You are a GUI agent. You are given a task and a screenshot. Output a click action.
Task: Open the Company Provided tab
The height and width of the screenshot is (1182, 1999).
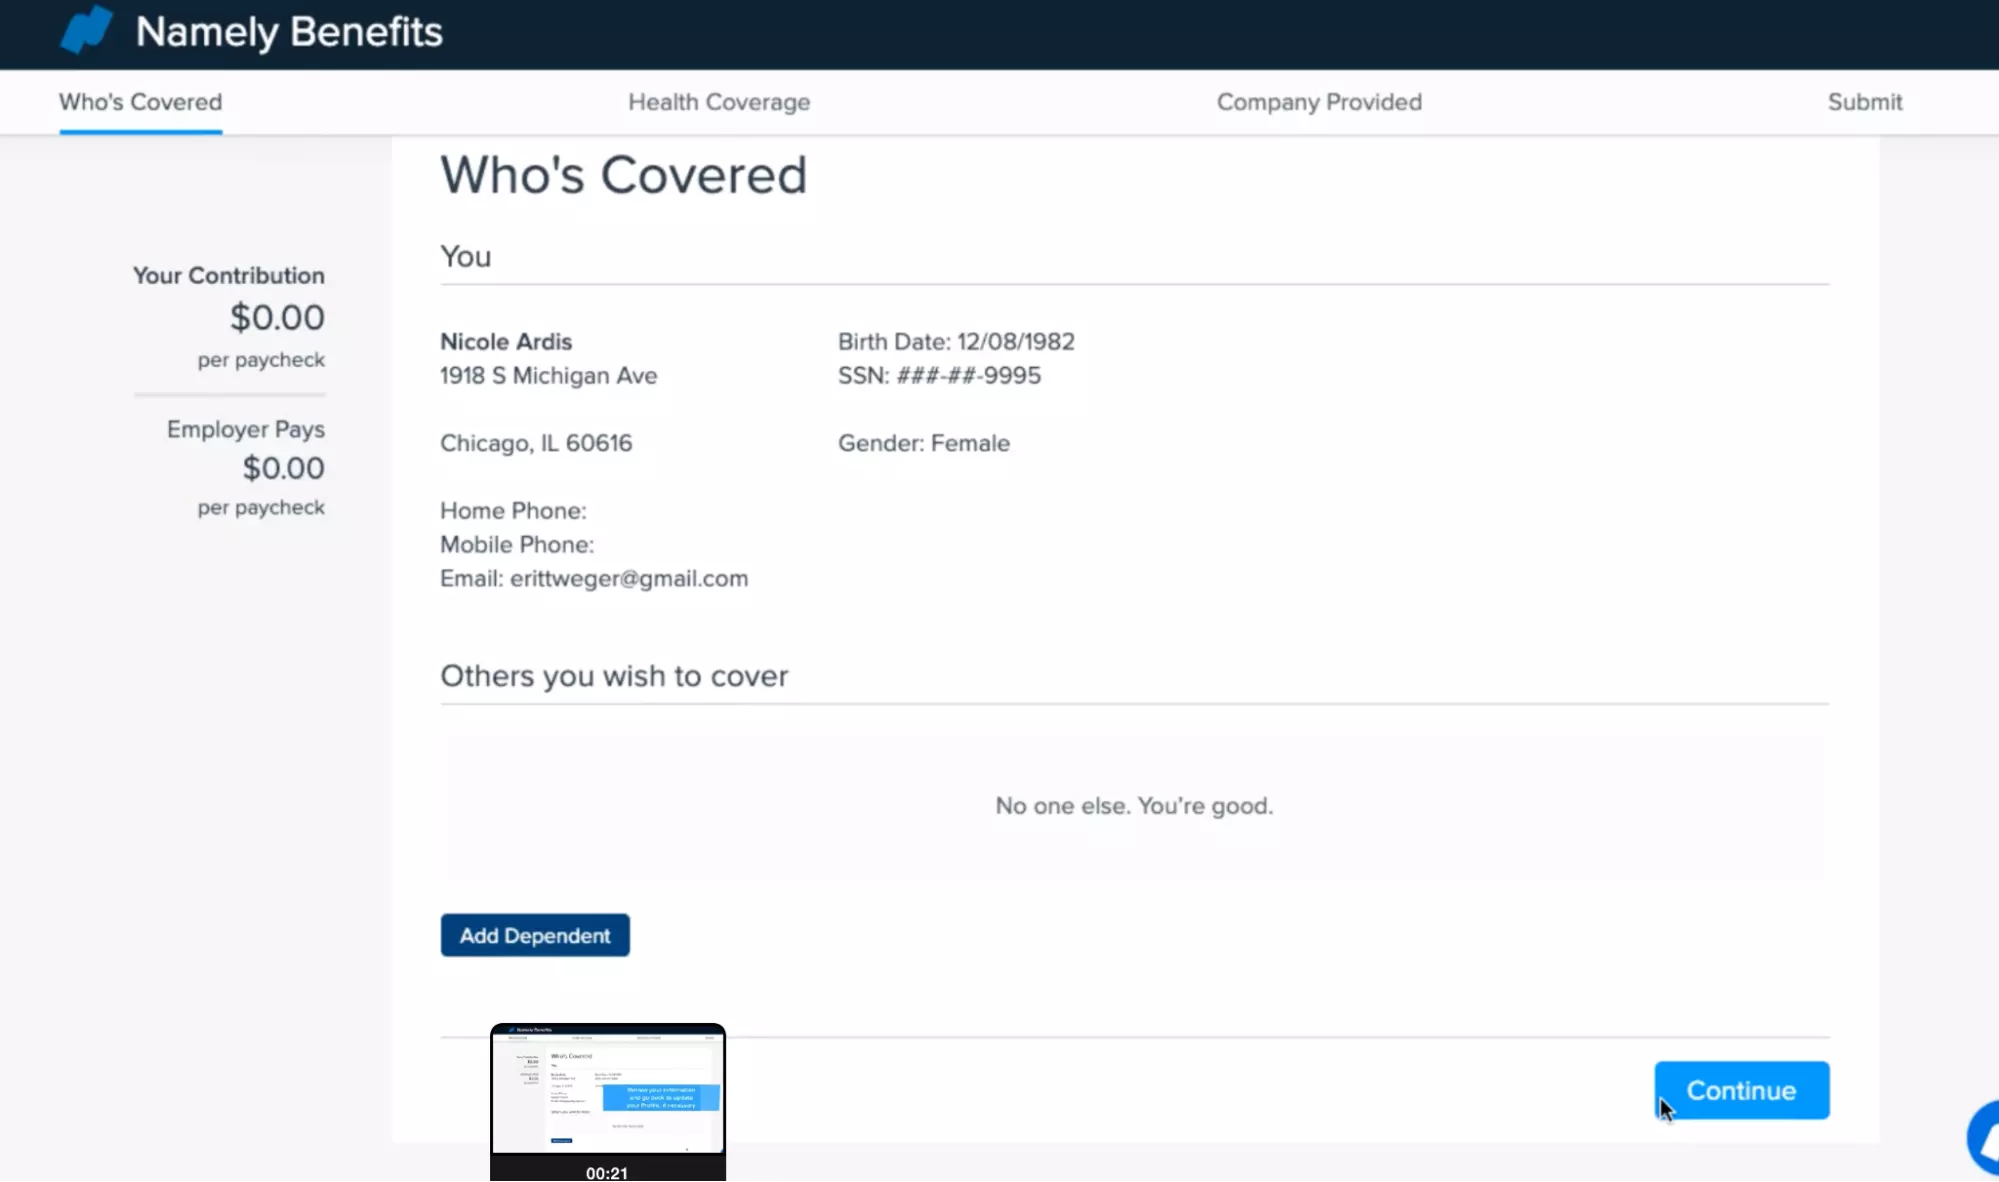point(1318,101)
